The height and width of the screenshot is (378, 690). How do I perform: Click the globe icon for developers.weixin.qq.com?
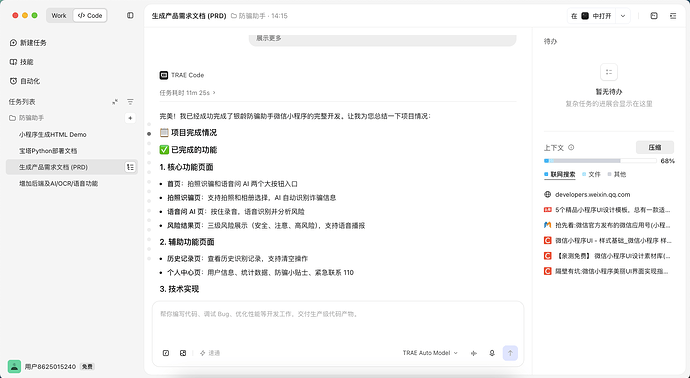coord(547,195)
